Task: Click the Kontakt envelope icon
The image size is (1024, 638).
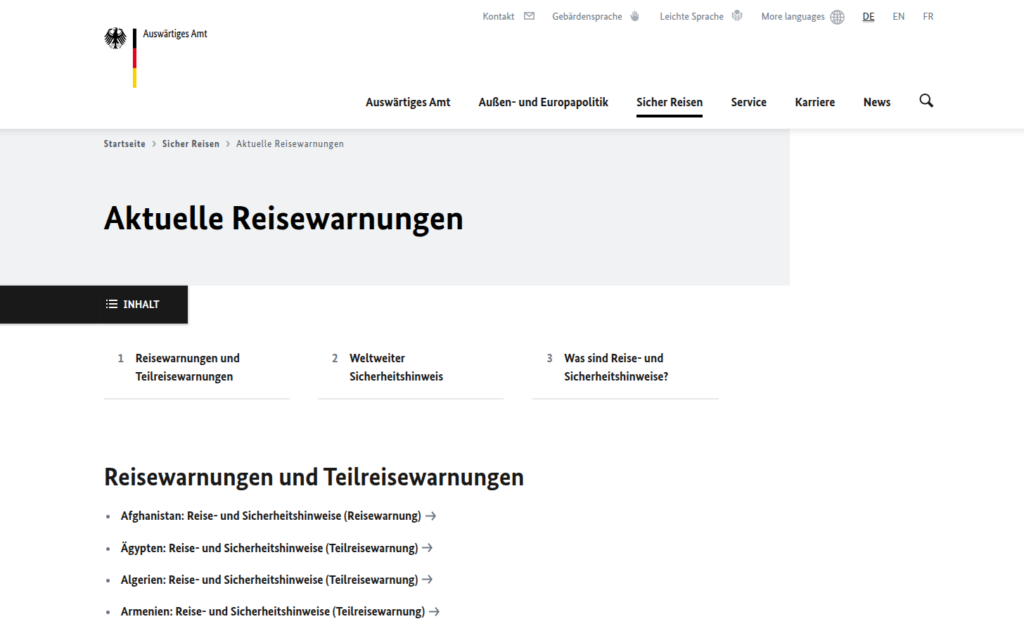Action: [x=529, y=16]
